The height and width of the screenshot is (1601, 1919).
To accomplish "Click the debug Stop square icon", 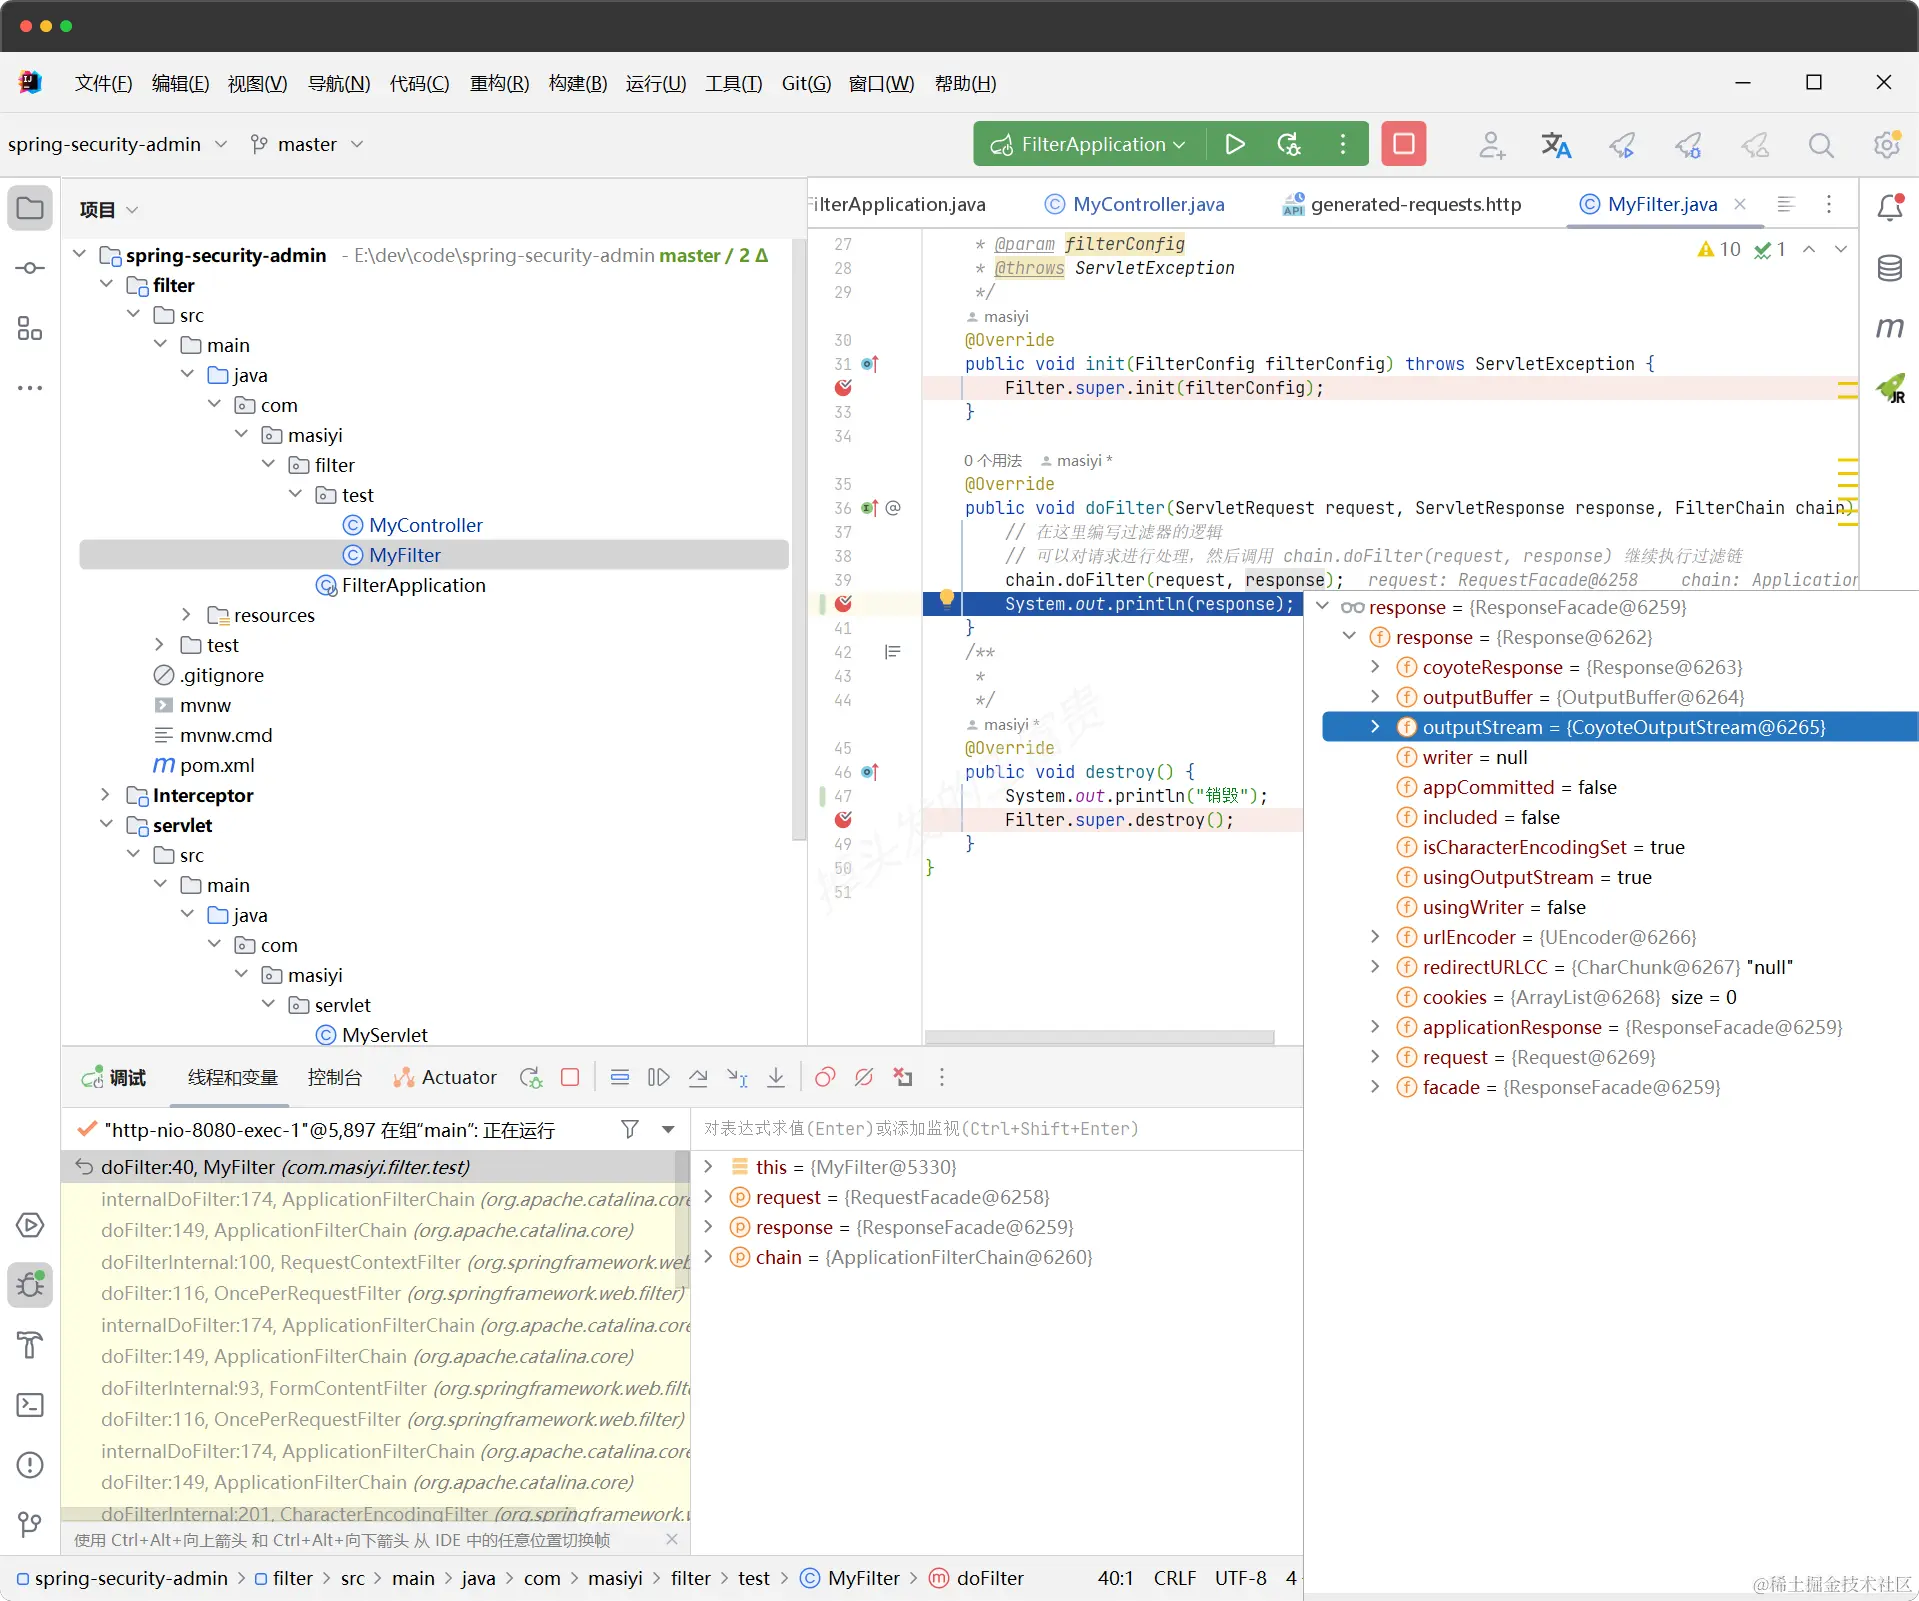I will [570, 1077].
